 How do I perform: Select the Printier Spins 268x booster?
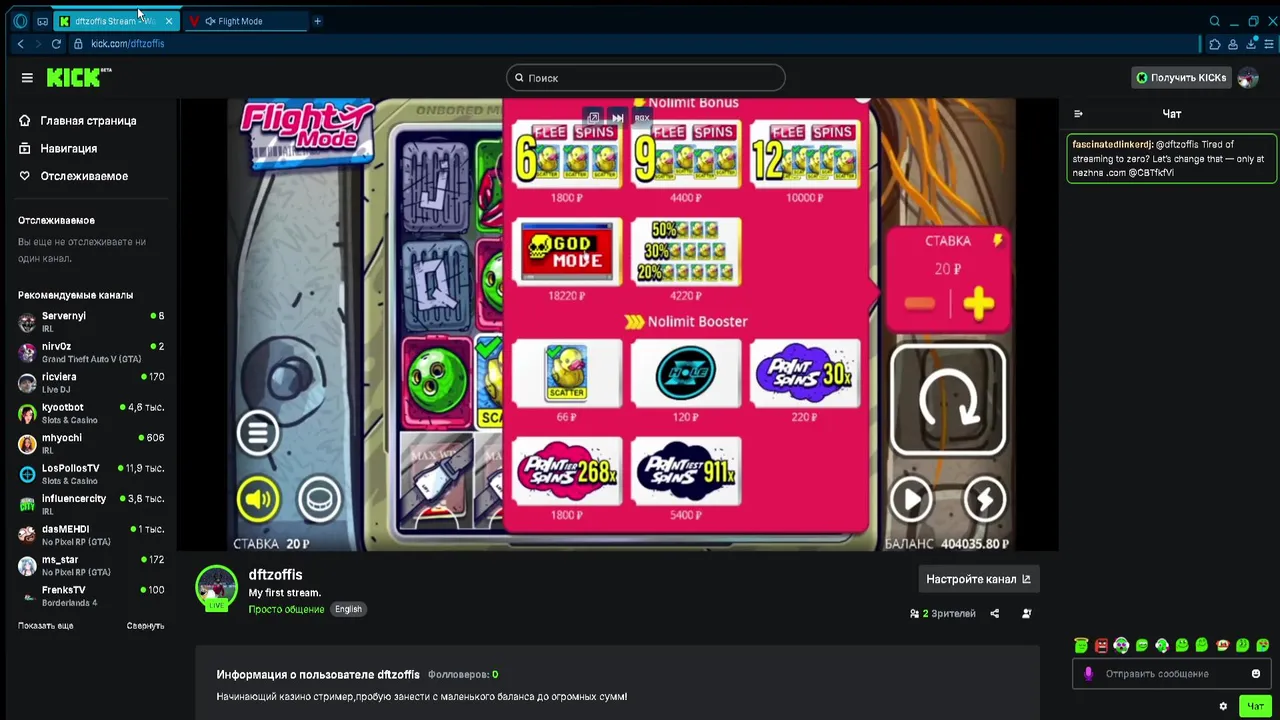click(x=566, y=471)
